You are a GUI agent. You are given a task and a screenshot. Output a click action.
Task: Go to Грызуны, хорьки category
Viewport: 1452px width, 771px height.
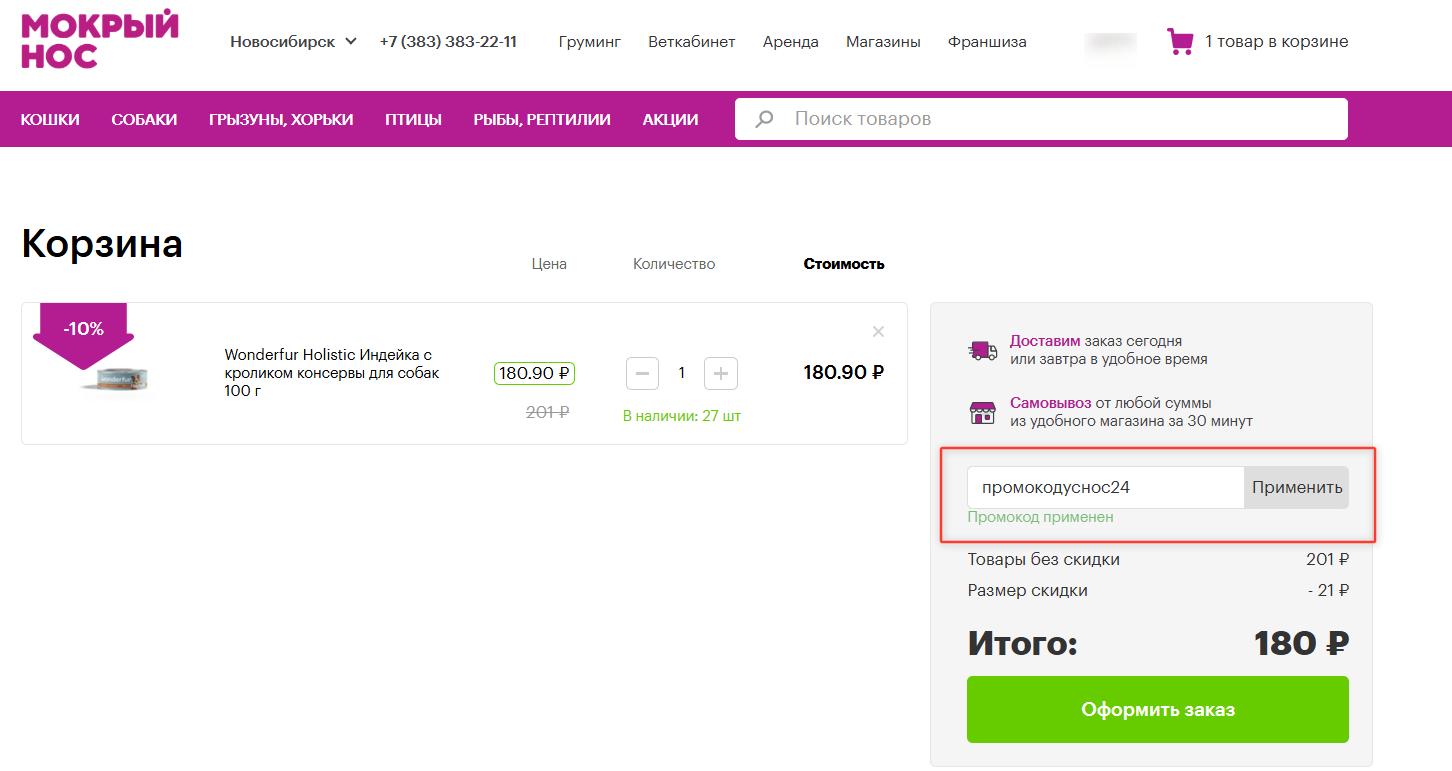[x=281, y=120]
